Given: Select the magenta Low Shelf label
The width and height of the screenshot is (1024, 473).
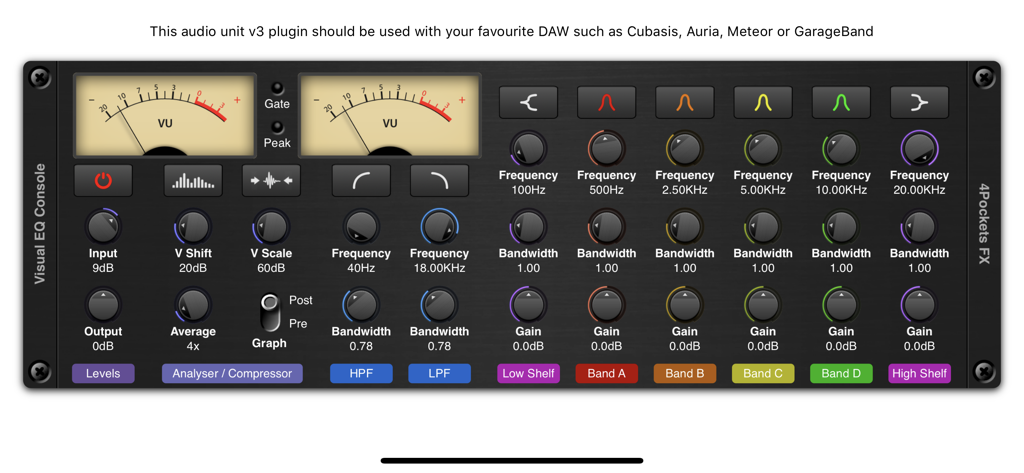Looking at the screenshot, I should point(528,374).
